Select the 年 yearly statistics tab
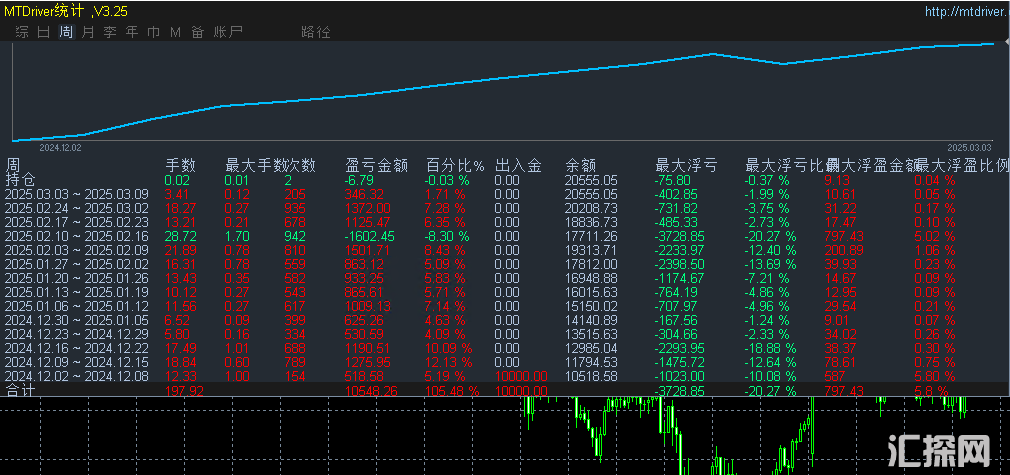1010x475 pixels. [132, 32]
